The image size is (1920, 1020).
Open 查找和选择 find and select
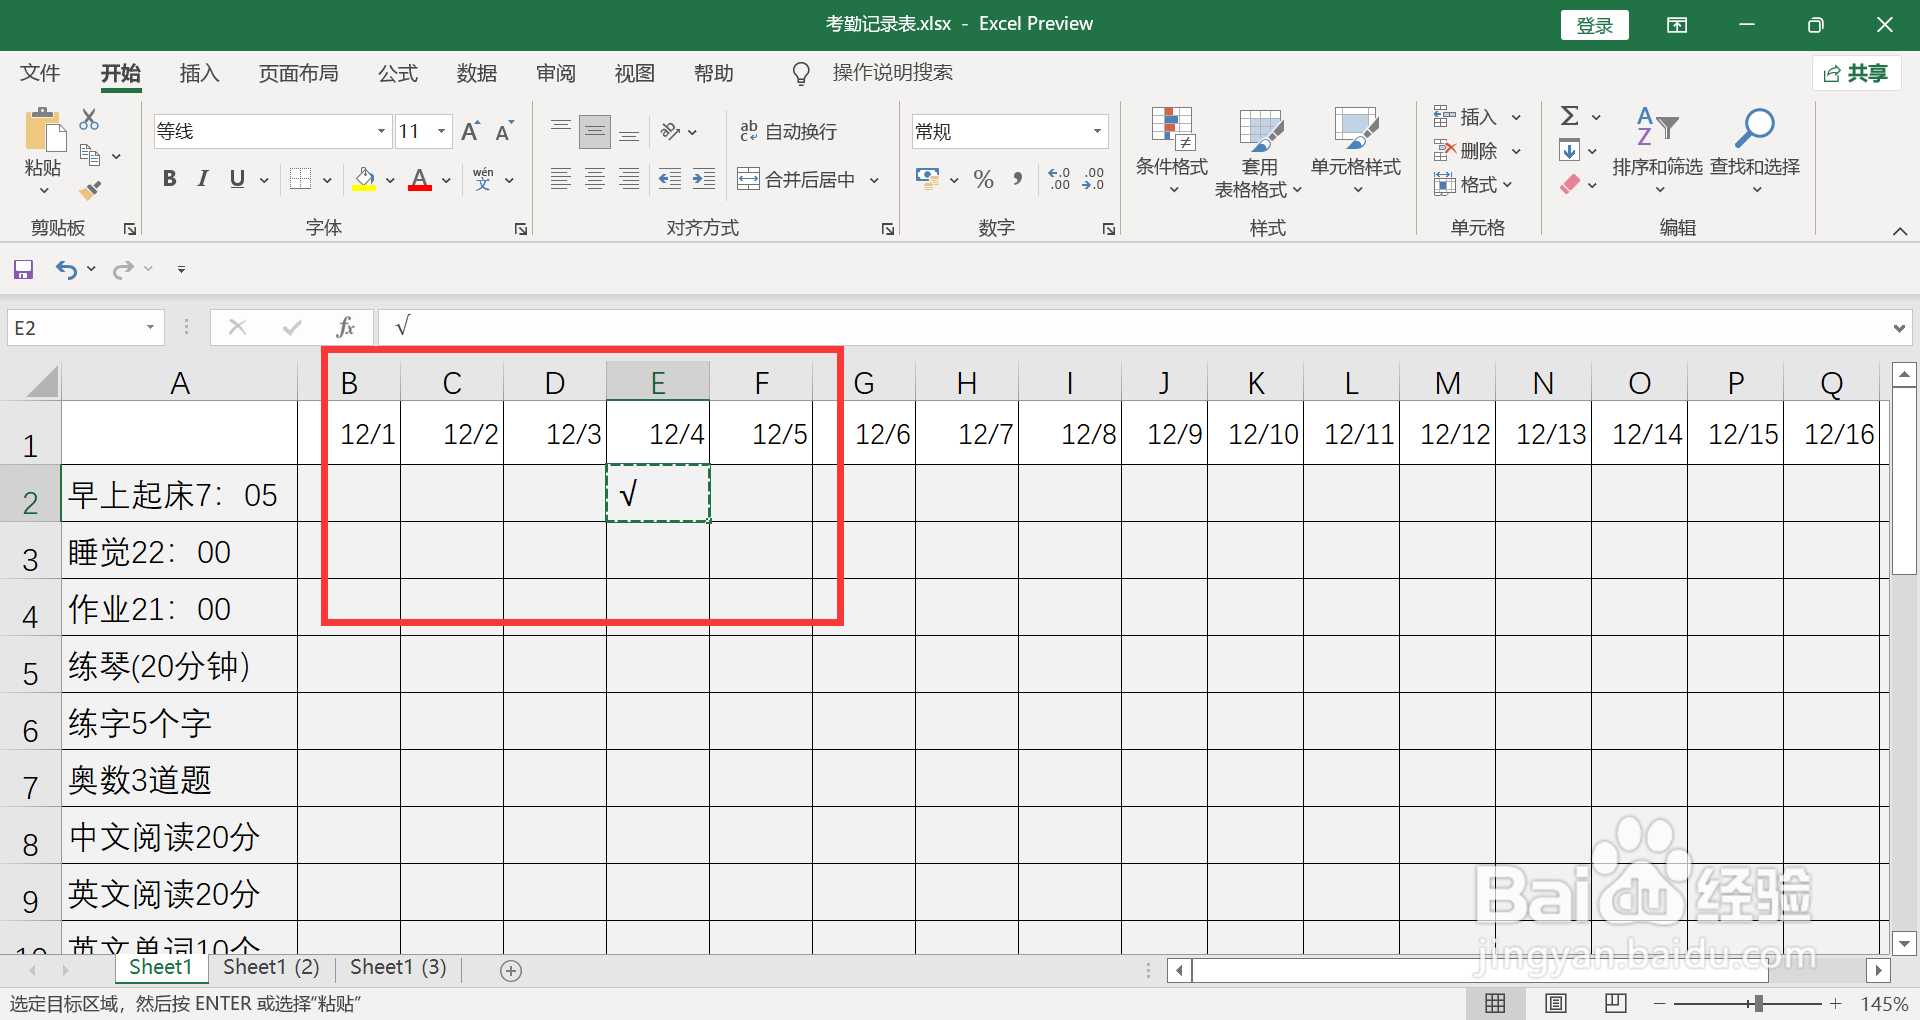[1755, 151]
